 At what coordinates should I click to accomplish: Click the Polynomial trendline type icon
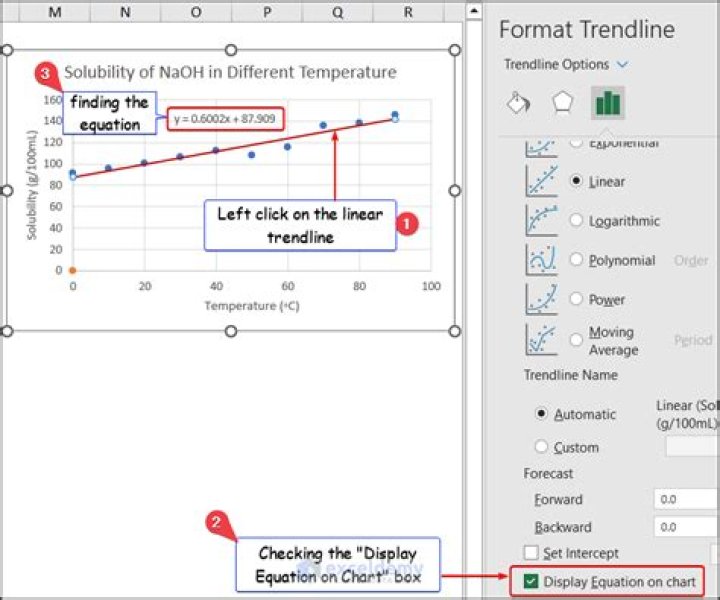pos(542,260)
